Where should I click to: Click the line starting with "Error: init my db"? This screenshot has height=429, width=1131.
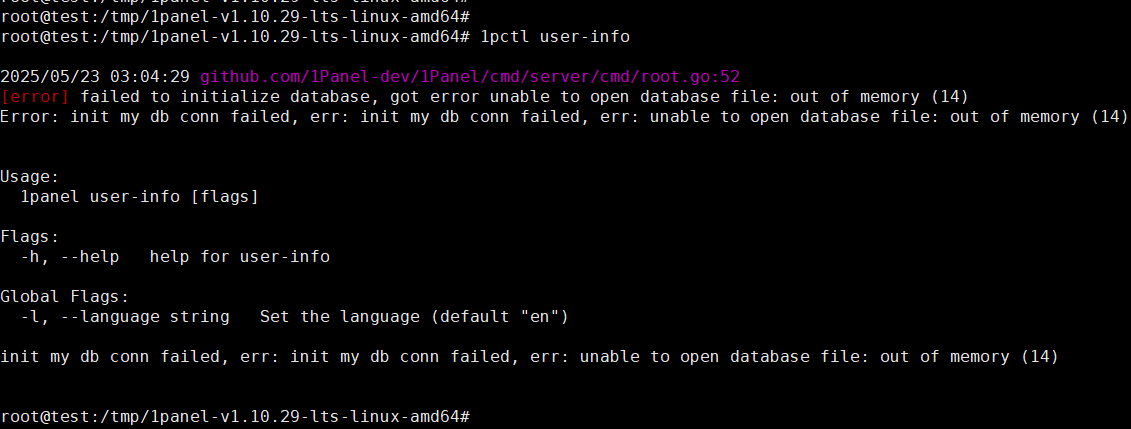point(563,117)
